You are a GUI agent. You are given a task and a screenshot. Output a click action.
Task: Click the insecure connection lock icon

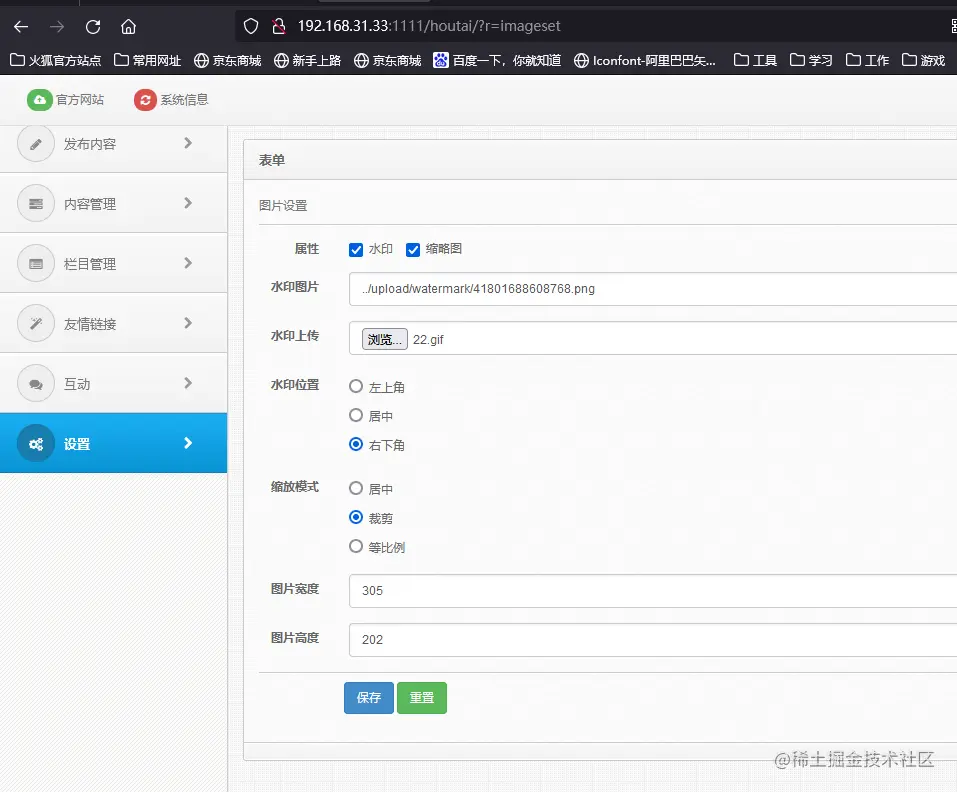pyautogui.click(x=279, y=26)
